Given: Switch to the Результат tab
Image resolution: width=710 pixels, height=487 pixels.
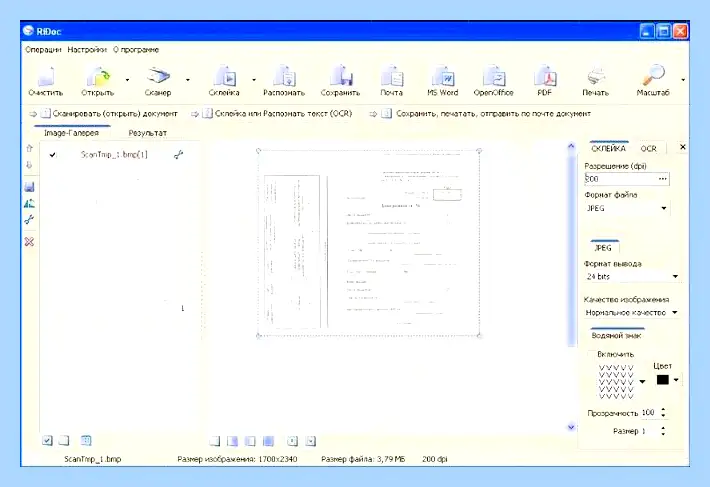Looking at the screenshot, I should [x=148, y=133].
